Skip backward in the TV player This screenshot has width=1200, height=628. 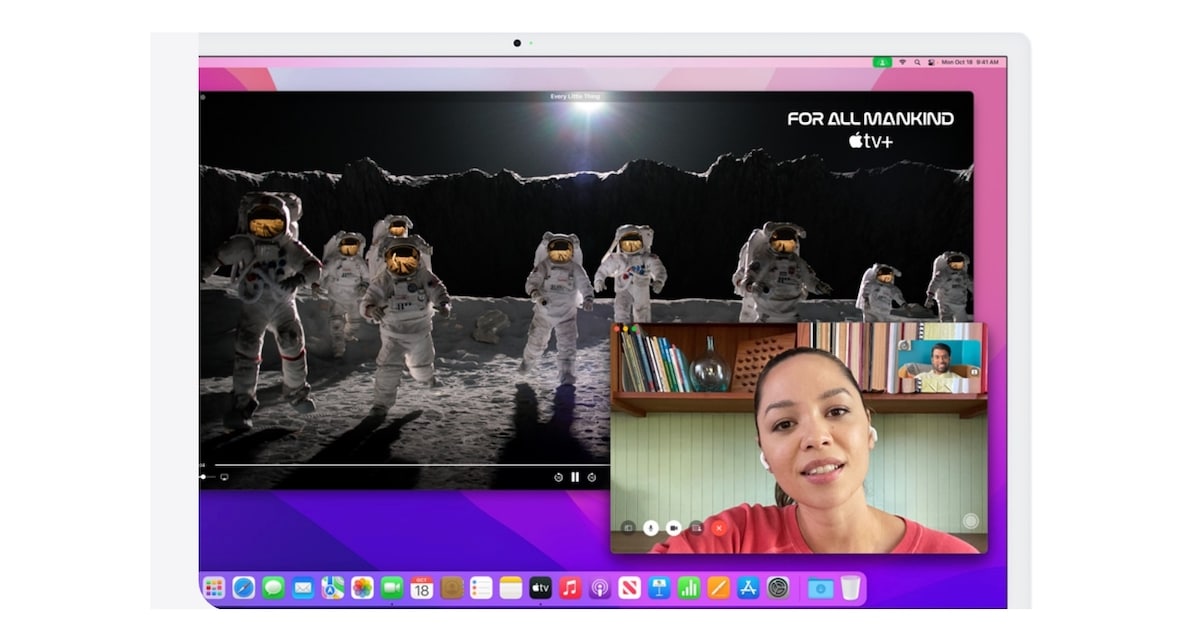(x=558, y=477)
